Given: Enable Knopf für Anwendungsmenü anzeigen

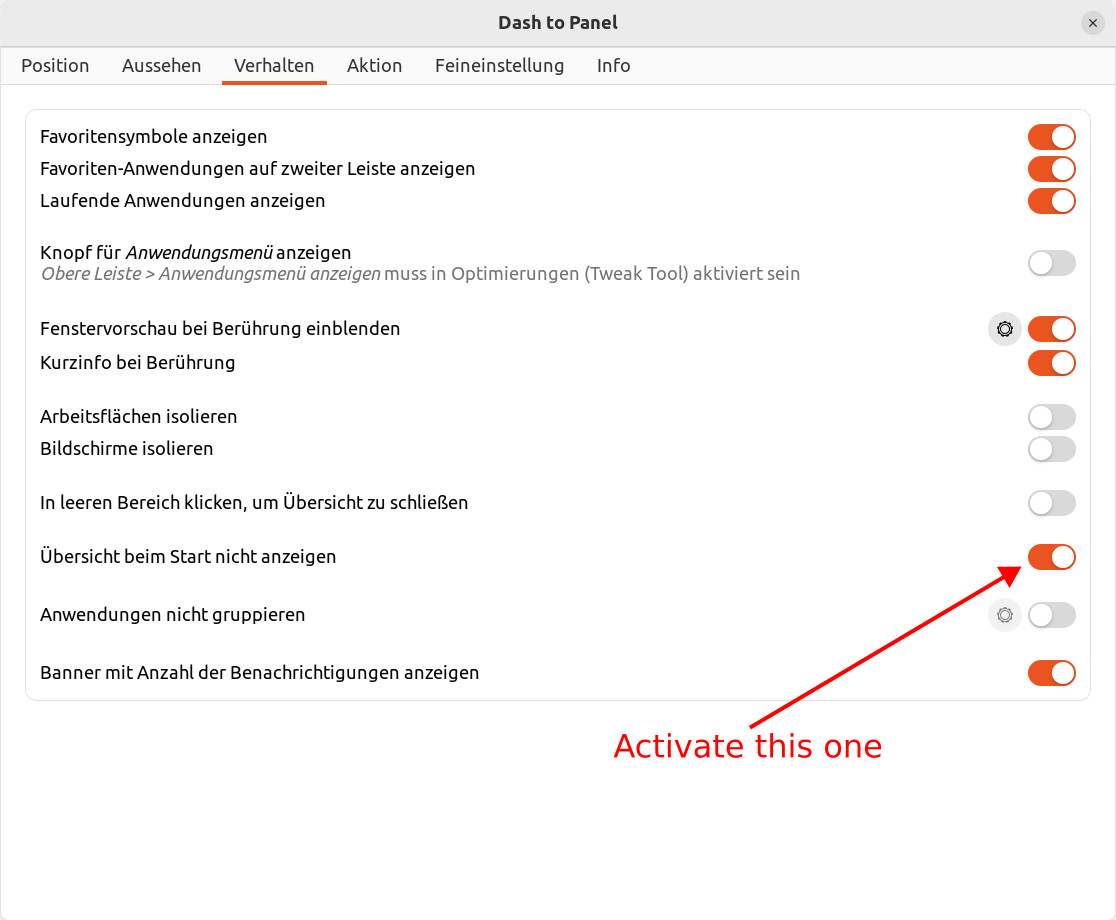Looking at the screenshot, I should point(1051,263).
